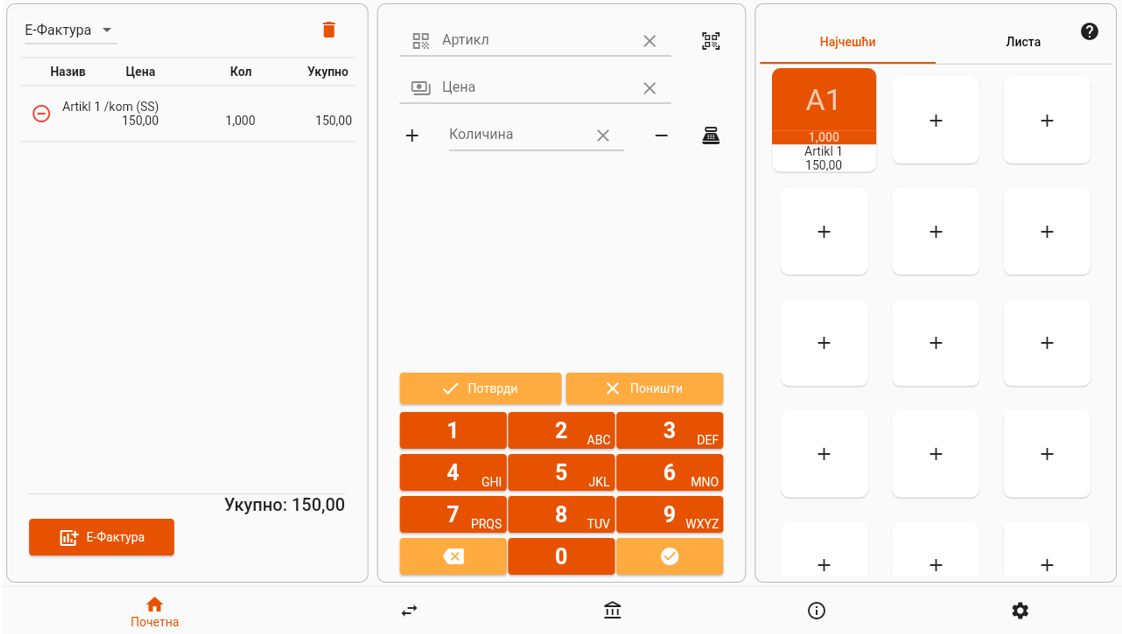Screen dimensions: 1122x634
Task: Remove Artikl 1 with the red minus icon
Action: click(41, 114)
